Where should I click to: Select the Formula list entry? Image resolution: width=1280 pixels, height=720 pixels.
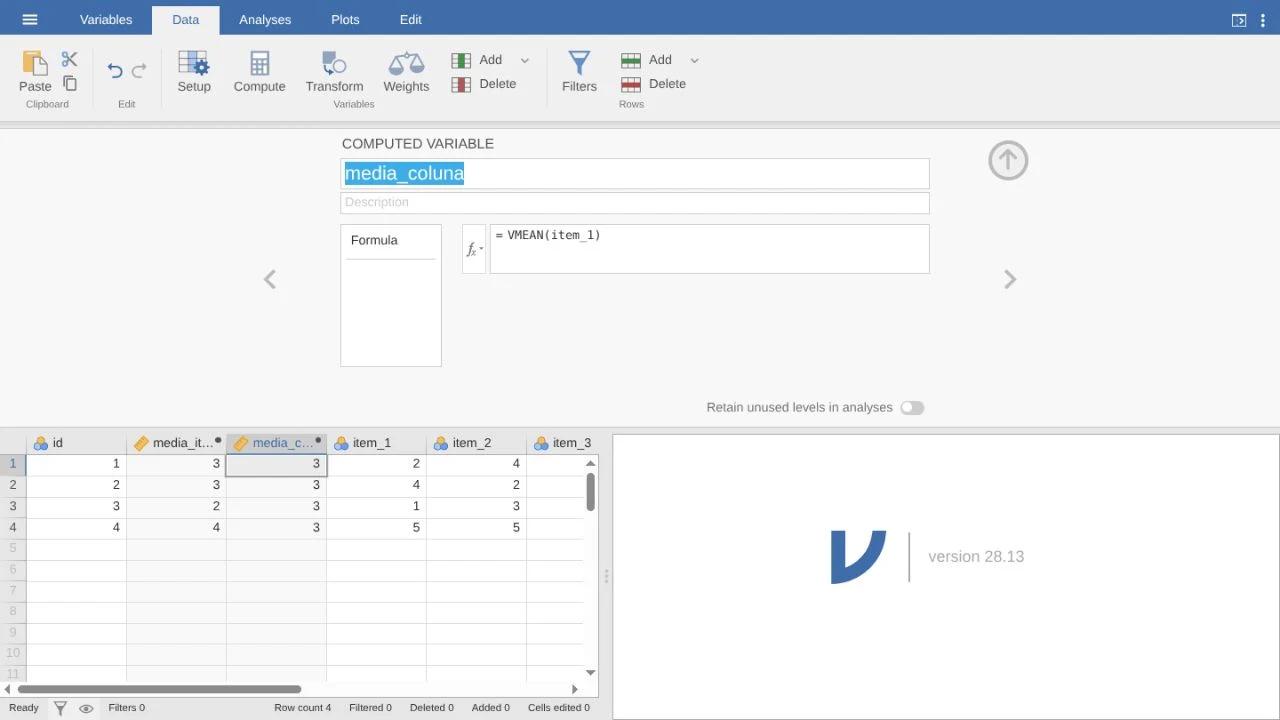click(x=391, y=241)
